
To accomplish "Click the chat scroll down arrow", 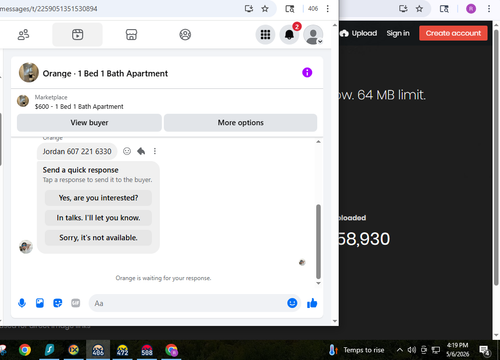I will tap(318, 283).
